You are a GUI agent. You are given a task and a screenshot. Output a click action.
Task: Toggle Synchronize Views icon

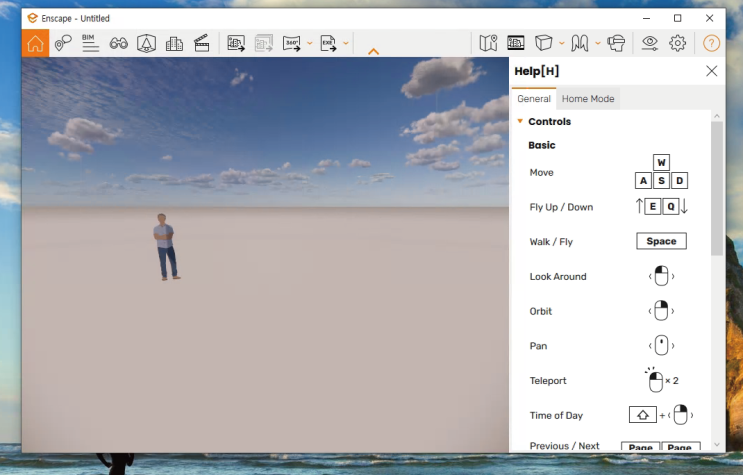point(516,43)
